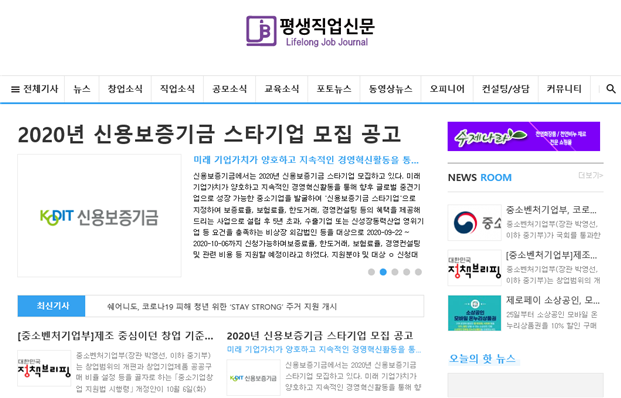621x398 pixels.
Task: Open the 중소벤처기업부 government emblem thumbnail
Action: click(474, 223)
